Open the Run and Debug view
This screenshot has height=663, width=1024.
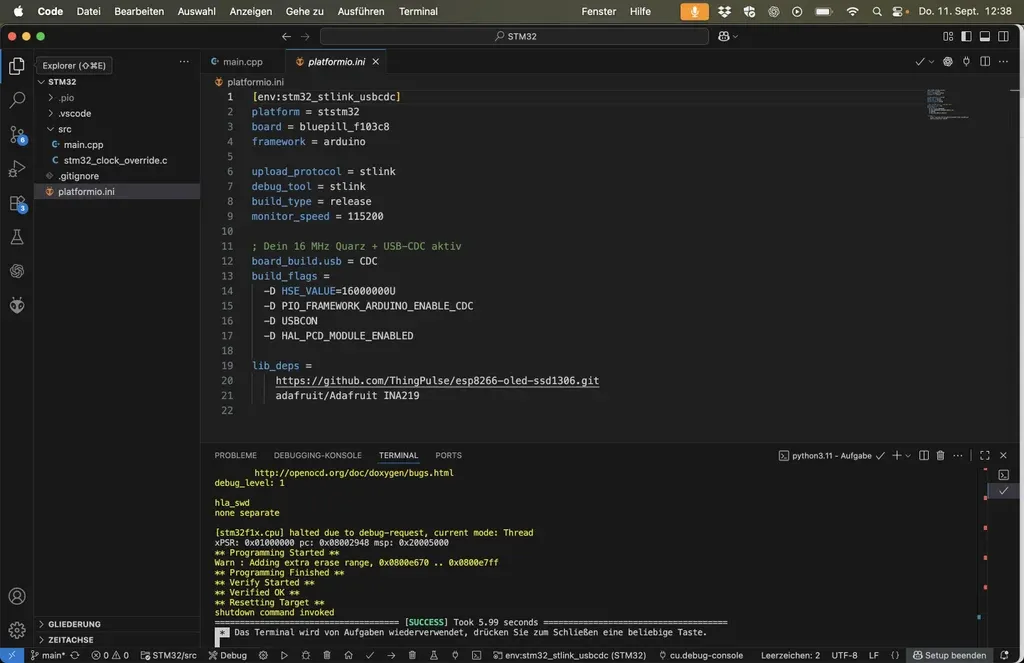coord(17,168)
